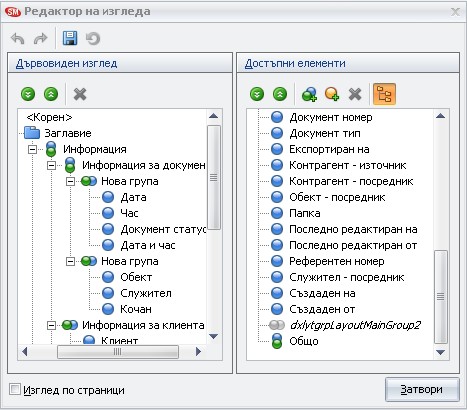Image resolution: width=467 pixels, height=410 pixels.
Task: Click the redo arrow in top toolbar
Action: pos(40,39)
